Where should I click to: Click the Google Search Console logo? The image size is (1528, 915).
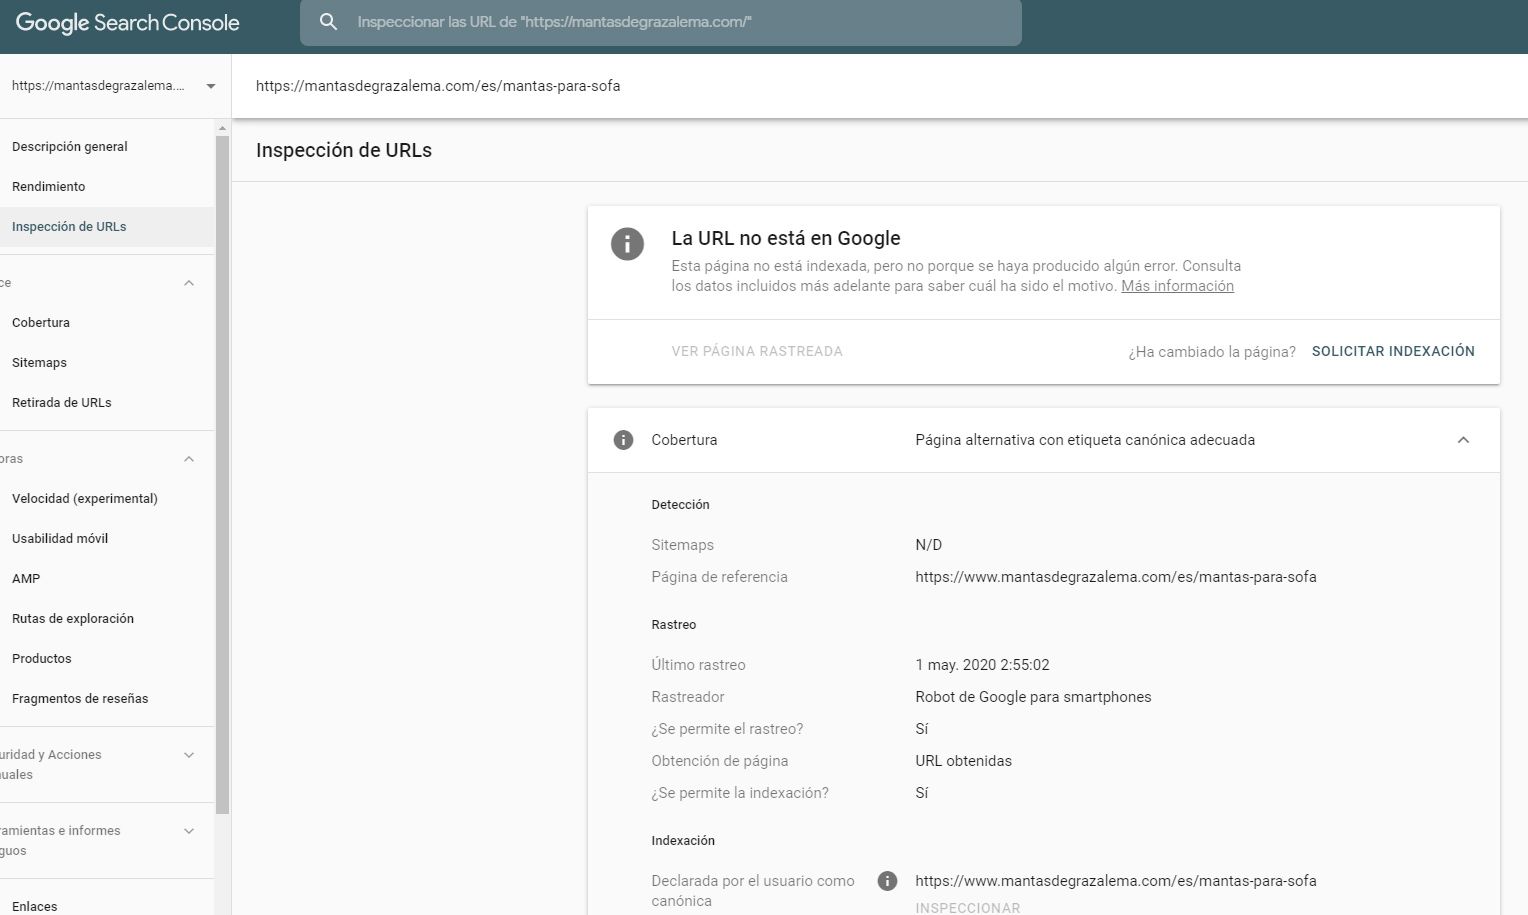pyautogui.click(x=128, y=22)
